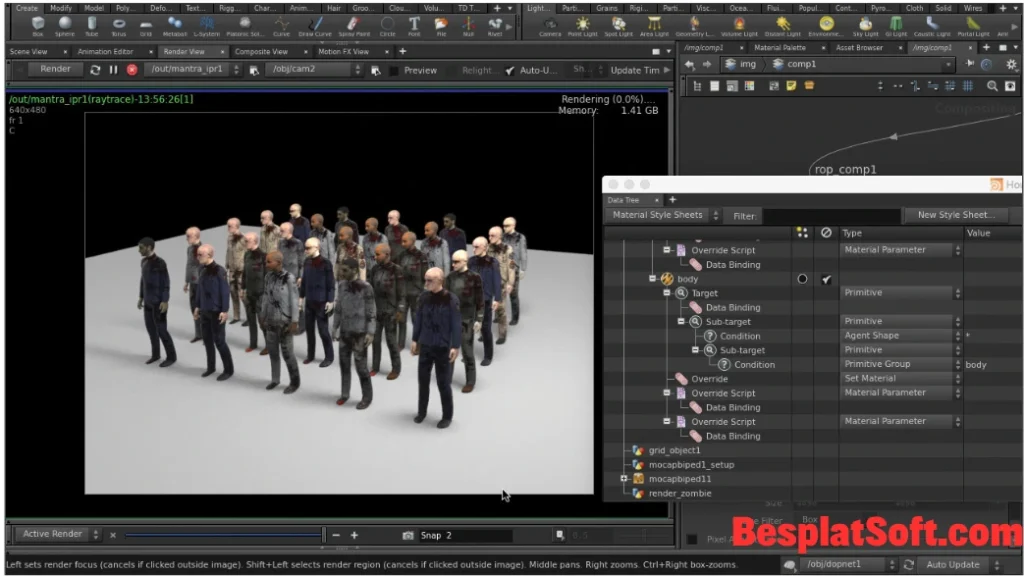Open the Material Style Sheets dropdown
This screenshot has width=1024, height=576.
pos(660,215)
